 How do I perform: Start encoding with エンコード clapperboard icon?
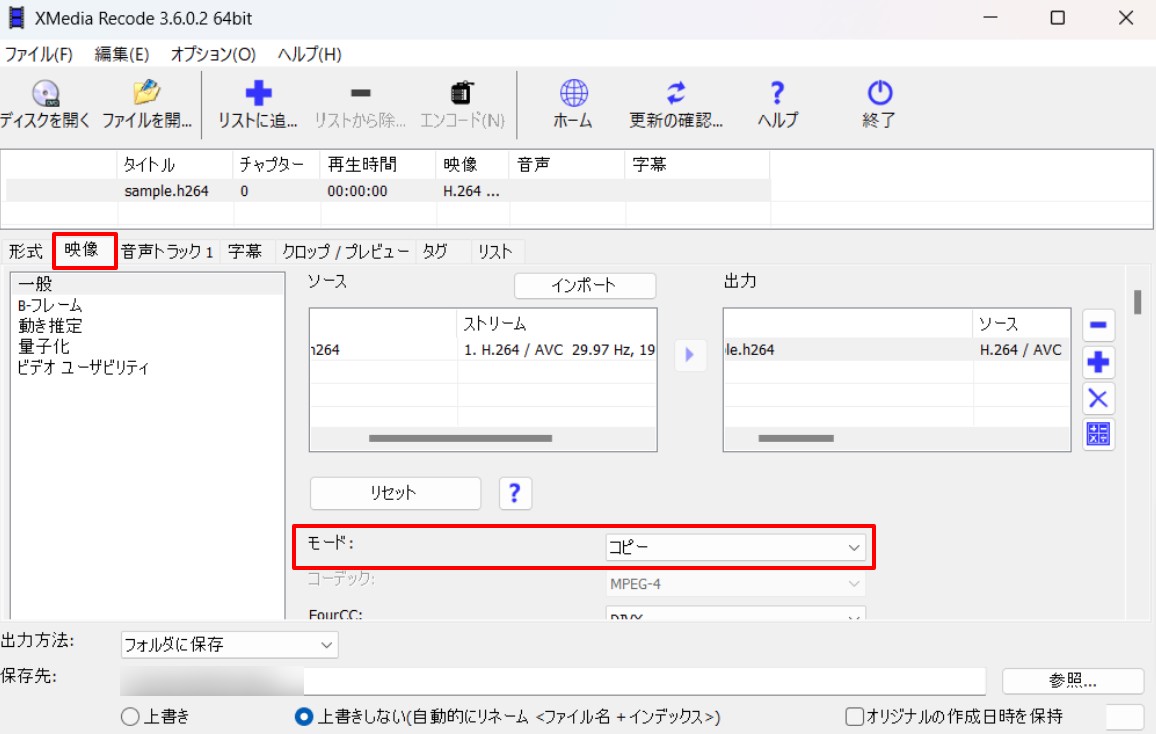click(x=462, y=94)
